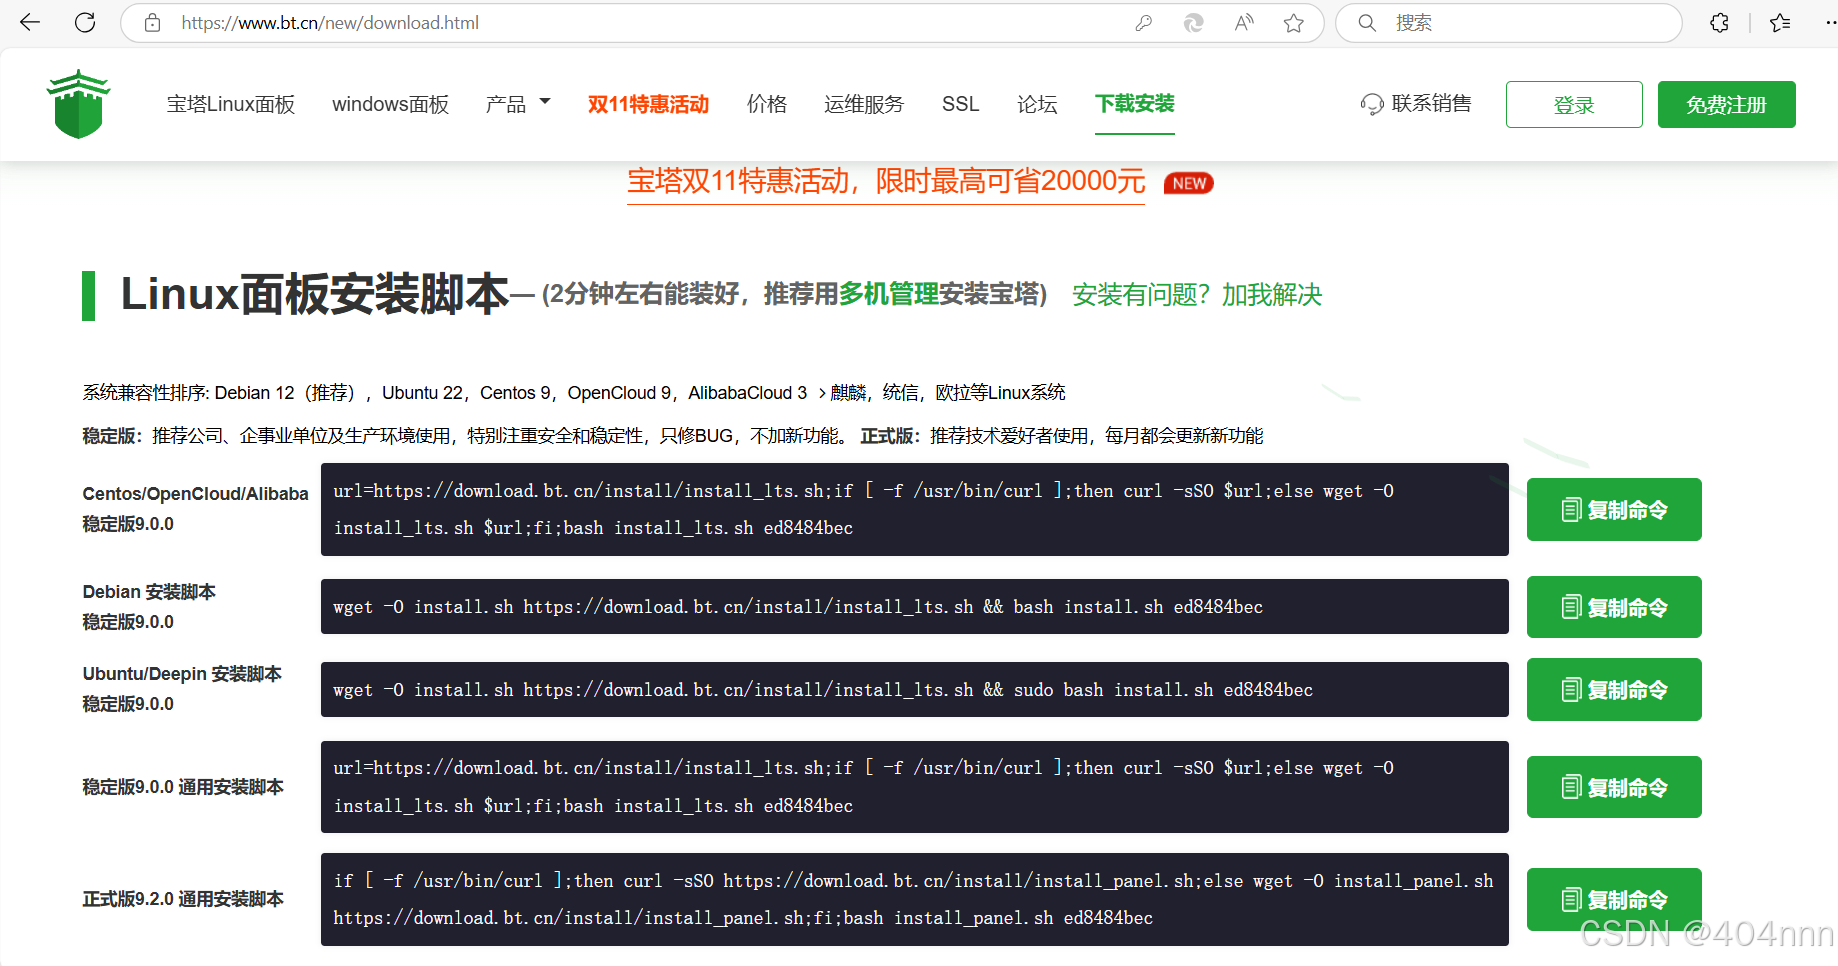Activate the read aloud icon

(1244, 23)
